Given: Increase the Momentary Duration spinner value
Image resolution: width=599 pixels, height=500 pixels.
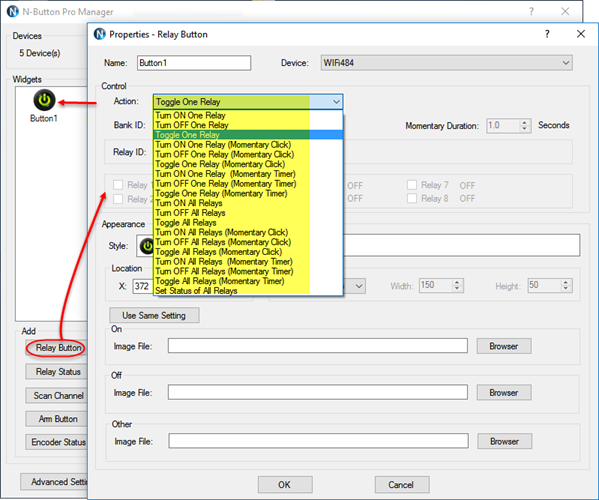Looking at the screenshot, I should click(x=525, y=122).
